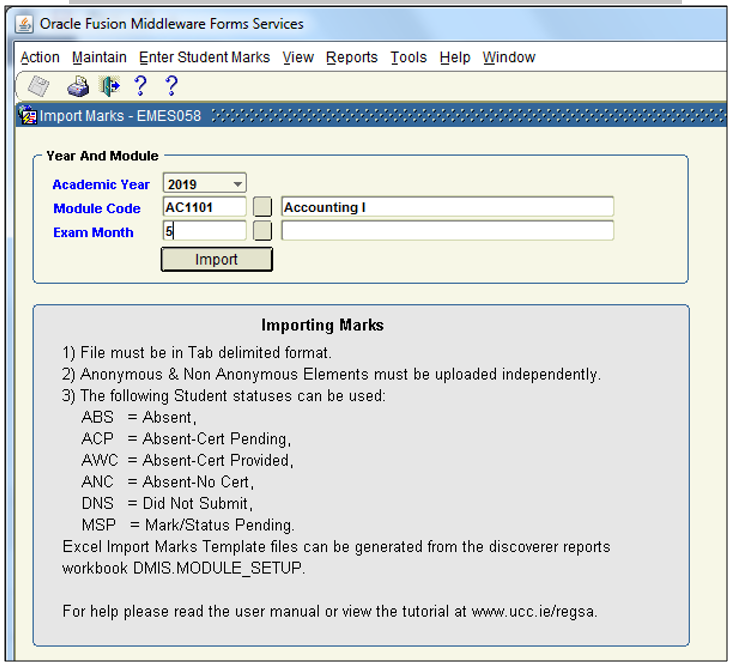Open the Academic Year dropdown
732x665 pixels.
tap(237, 184)
